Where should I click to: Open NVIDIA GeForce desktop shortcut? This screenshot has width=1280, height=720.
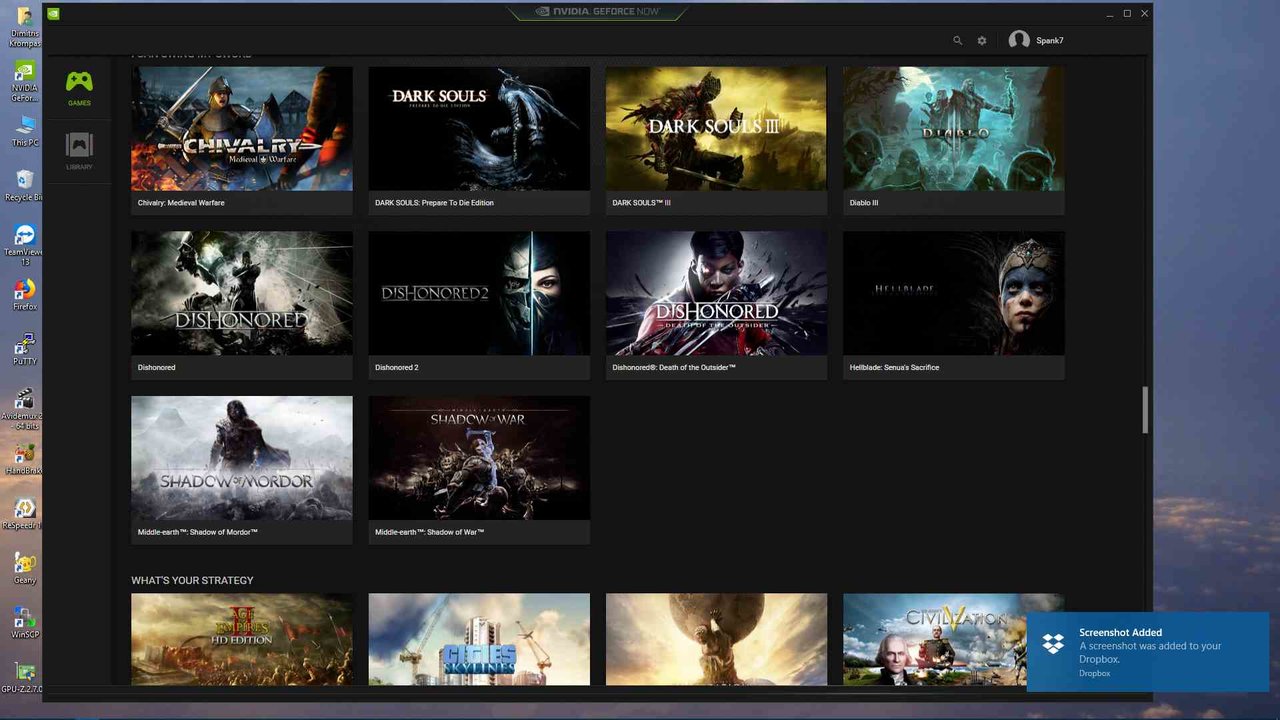point(24,81)
